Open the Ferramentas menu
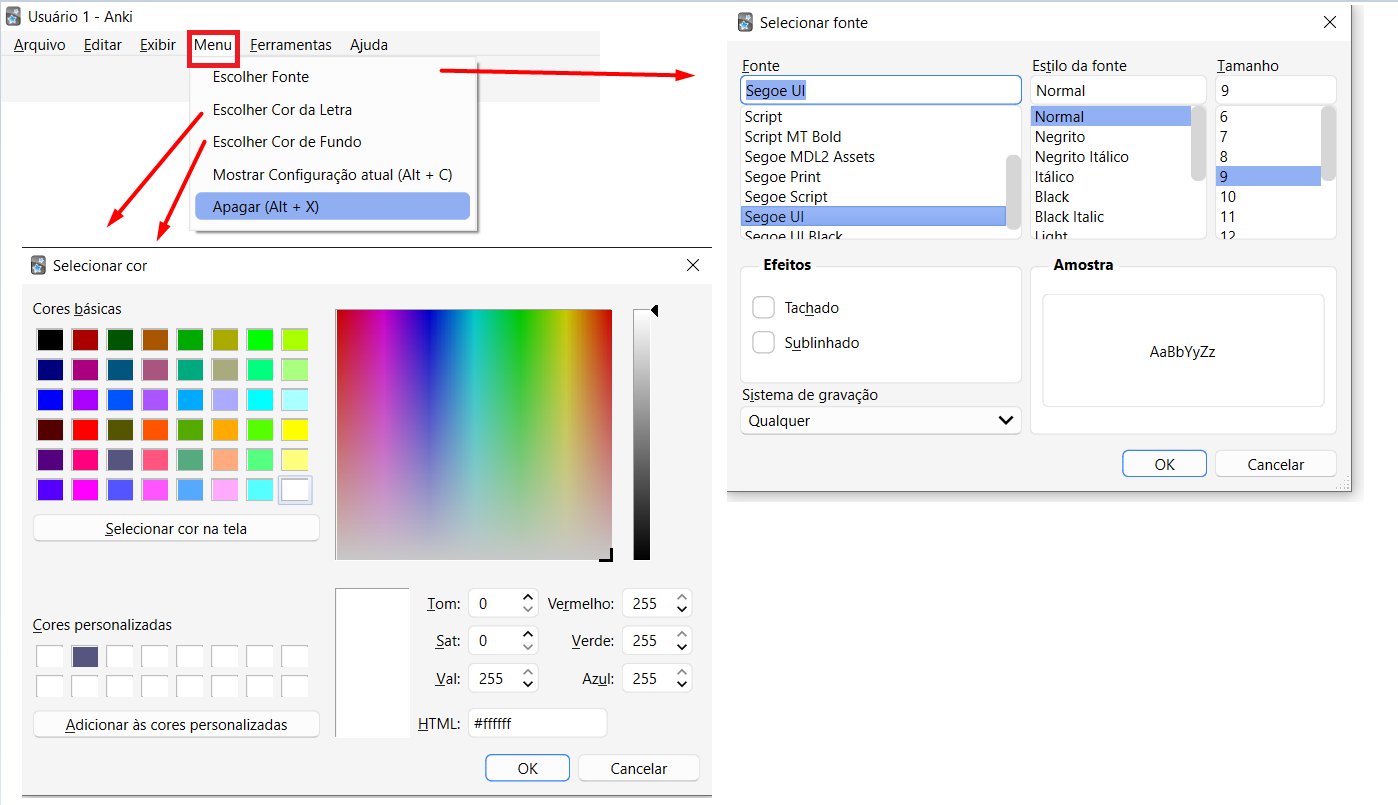Viewport: 1398px width, 805px height. tap(291, 45)
